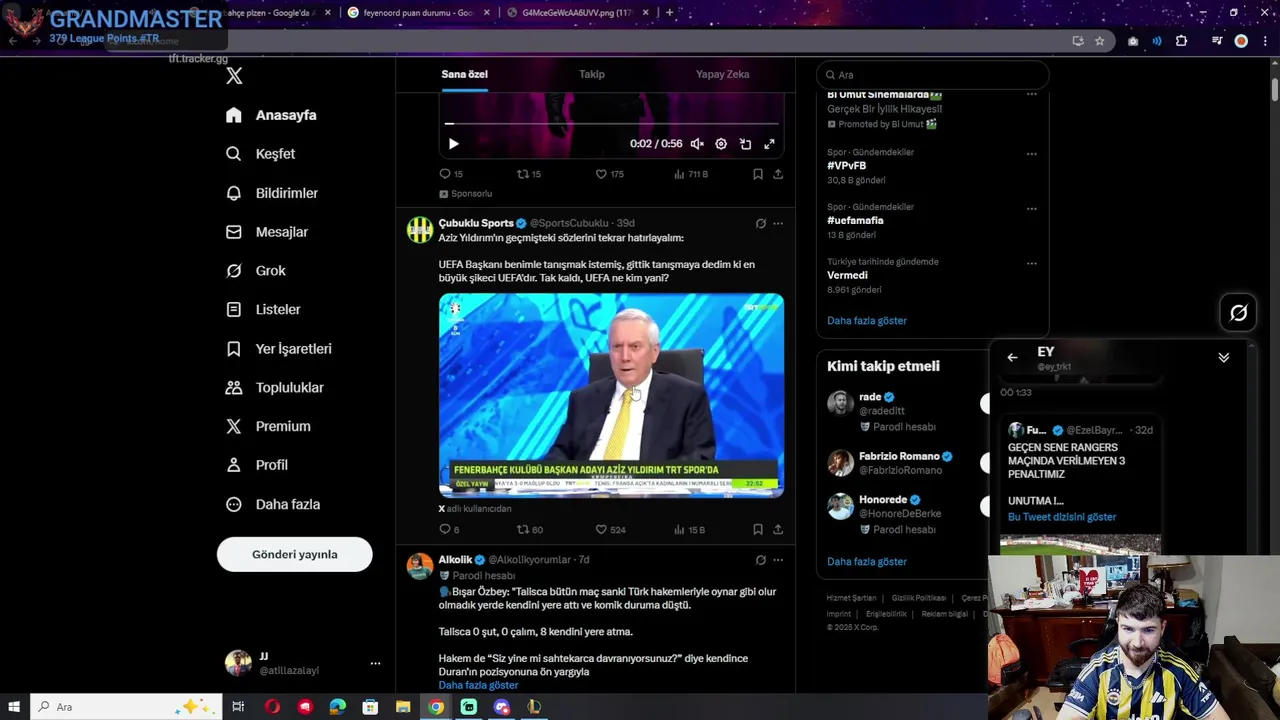View analytics 15 B on Çubuklu Sports post
Screen dimensions: 1280x720
690,530
